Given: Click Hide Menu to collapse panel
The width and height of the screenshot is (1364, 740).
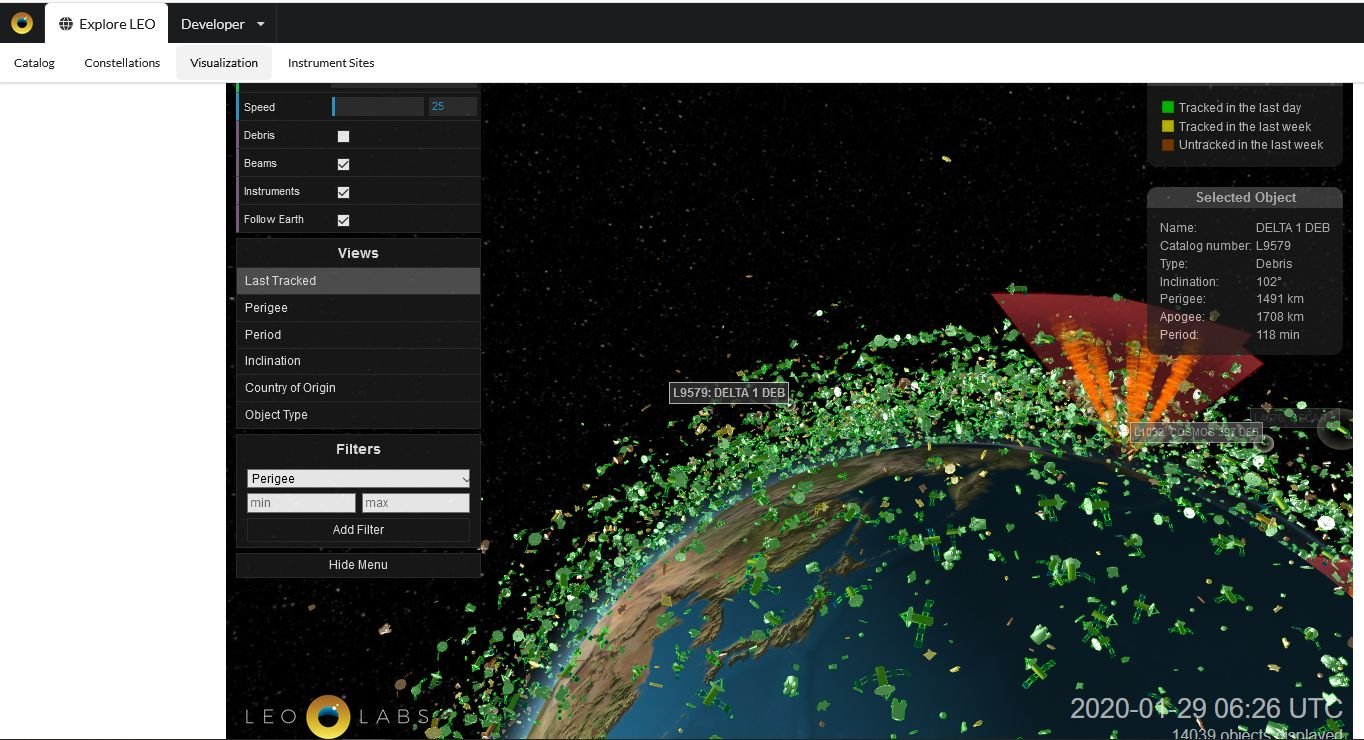Looking at the screenshot, I should (358, 565).
